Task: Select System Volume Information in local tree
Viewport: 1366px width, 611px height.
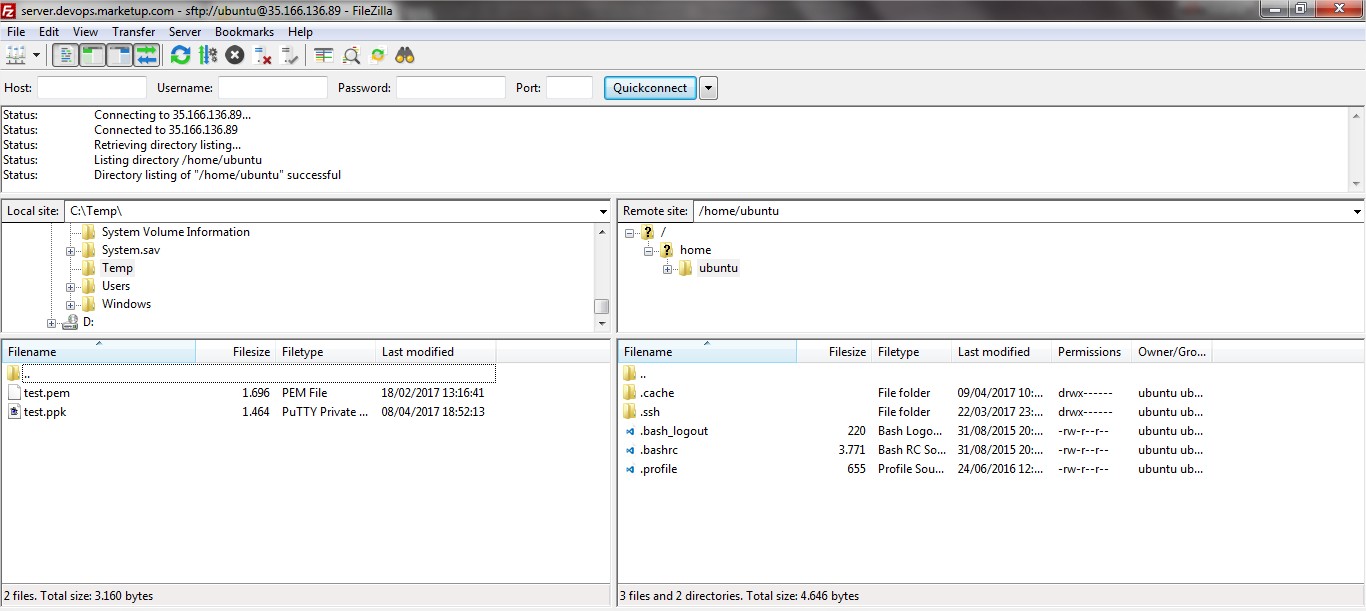Action: click(176, 232)
